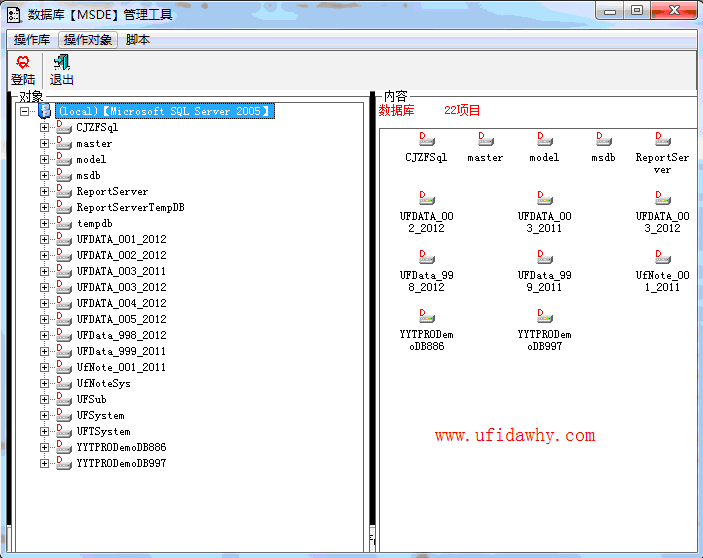Viewport: 703px width, 558px height.
Task: Open the 脚本 menu
Action: pyautogui.click(x=138, y=40)
